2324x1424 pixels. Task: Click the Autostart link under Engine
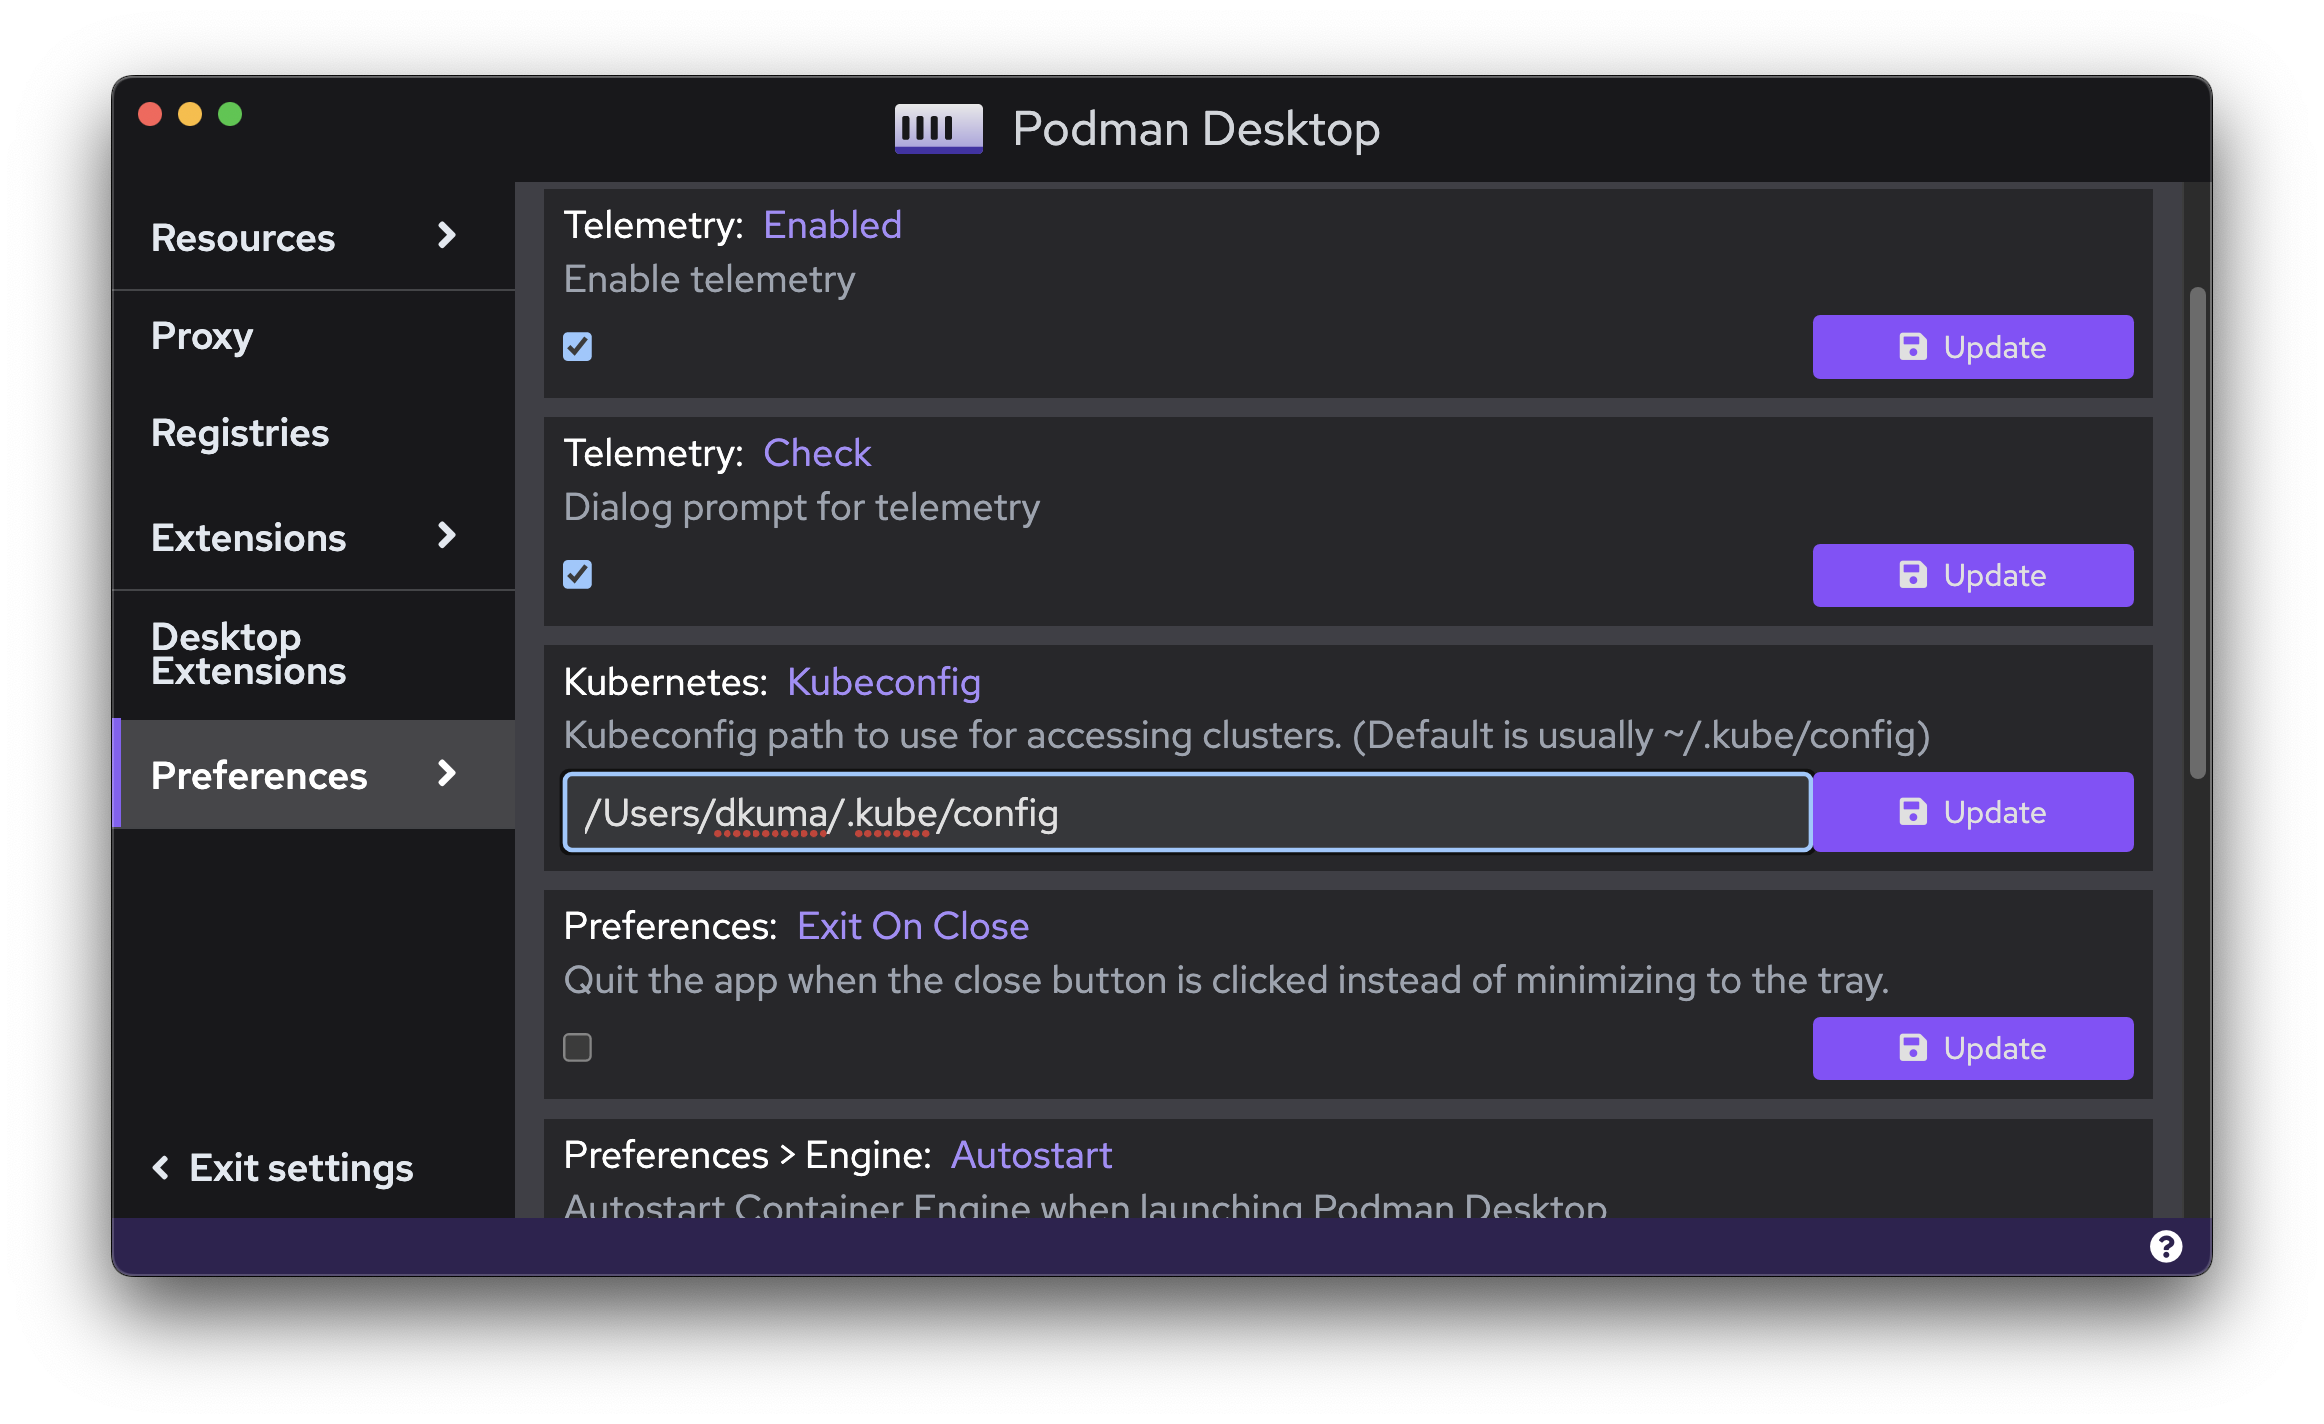tap(1031, 1155)
